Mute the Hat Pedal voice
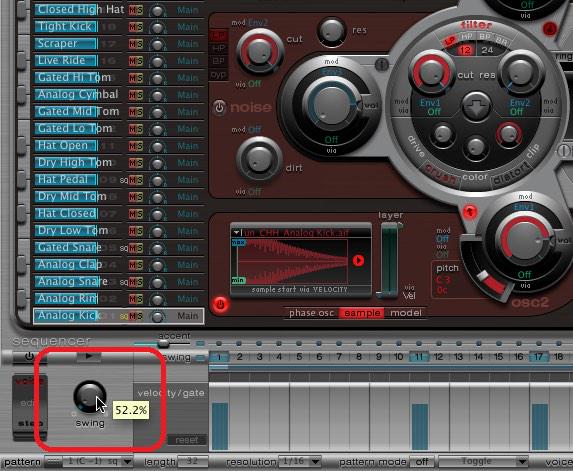Image resolution: width=573 pixels, height=471 pixels. (x=132, y=180)
